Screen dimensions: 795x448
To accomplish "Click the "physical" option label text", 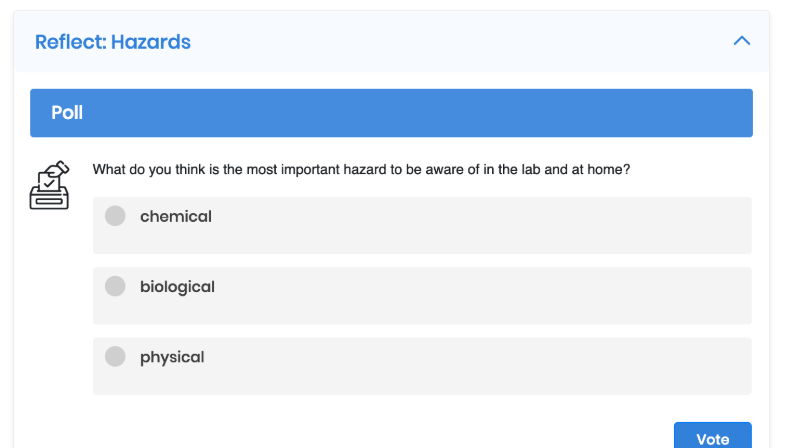I will click(172, 357).
